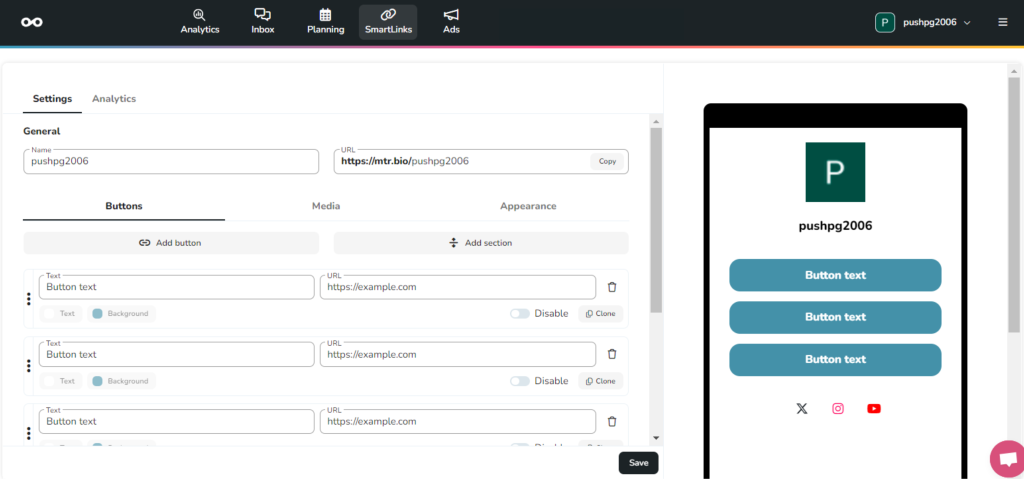Click the first row's URL input field
Image resolution: width=1024 pixels, height=479 pixels.
(458, 288)
